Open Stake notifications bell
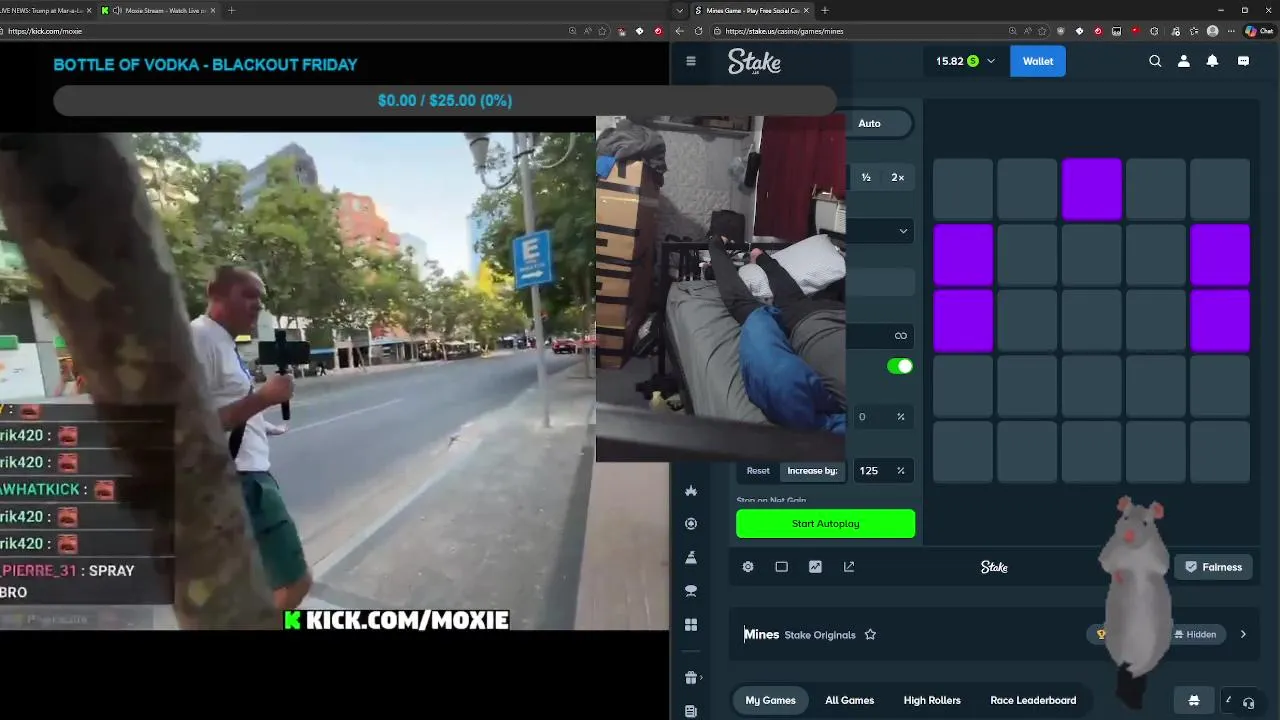The image size is (1280, 720). click(1212, 61)
